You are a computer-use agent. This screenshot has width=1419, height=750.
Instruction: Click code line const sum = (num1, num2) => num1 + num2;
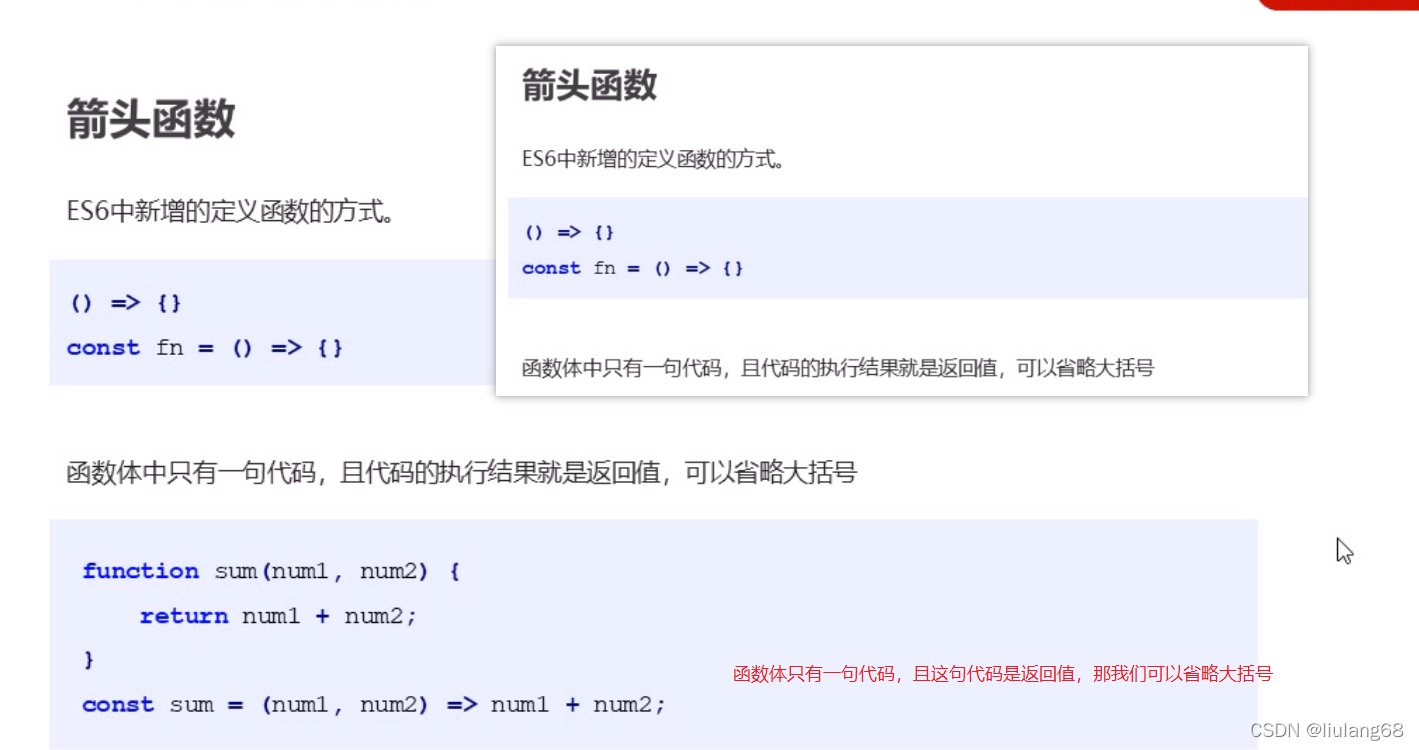pos(374,704)
